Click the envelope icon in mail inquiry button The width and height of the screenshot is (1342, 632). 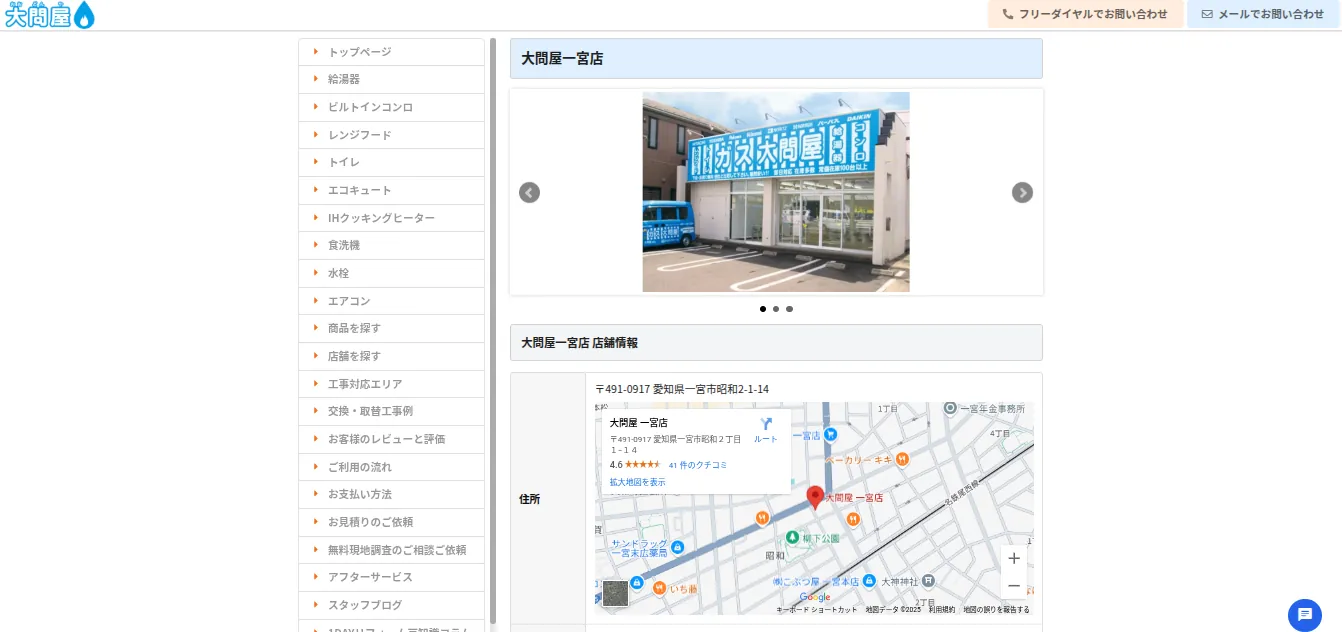[1207, 15]
